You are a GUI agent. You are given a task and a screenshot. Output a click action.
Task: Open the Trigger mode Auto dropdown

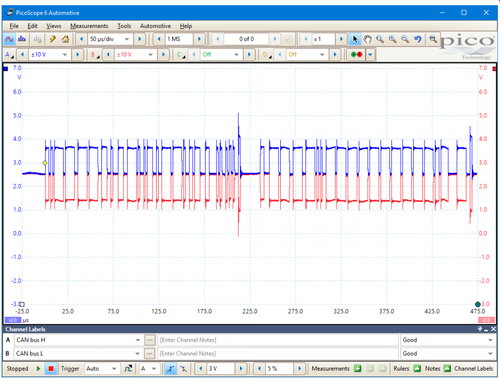tap(101, 369)
